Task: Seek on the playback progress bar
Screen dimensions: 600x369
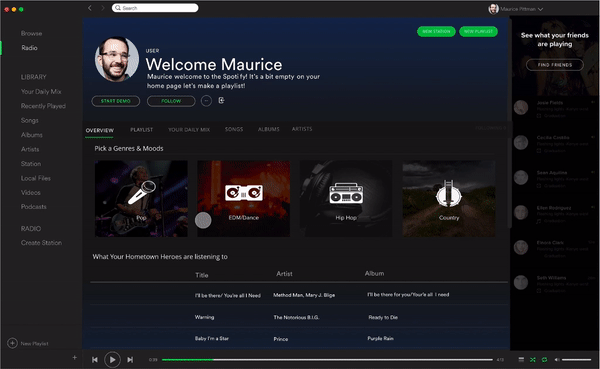Action: 327,360
